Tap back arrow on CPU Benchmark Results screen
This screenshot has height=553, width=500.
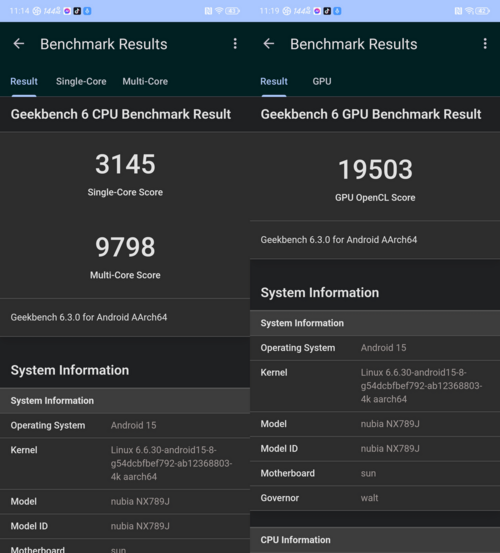coord(19,44)
